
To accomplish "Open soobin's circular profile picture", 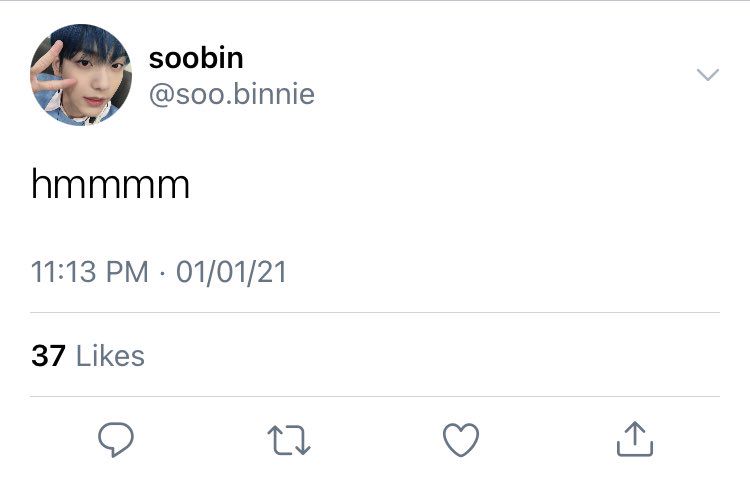I will (81, 75).
